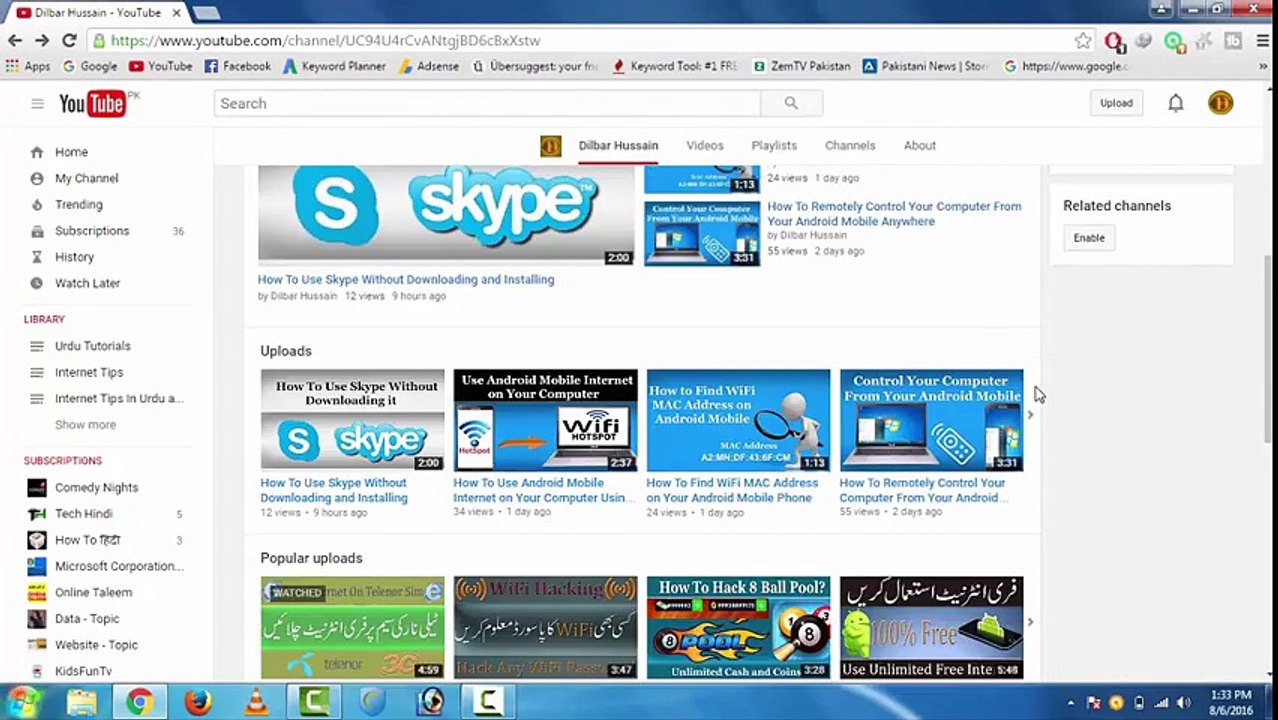The width and height of the screenshot is (1278, 720).
Task: Click the browser back arrow
Action: (x=15, y=41)
